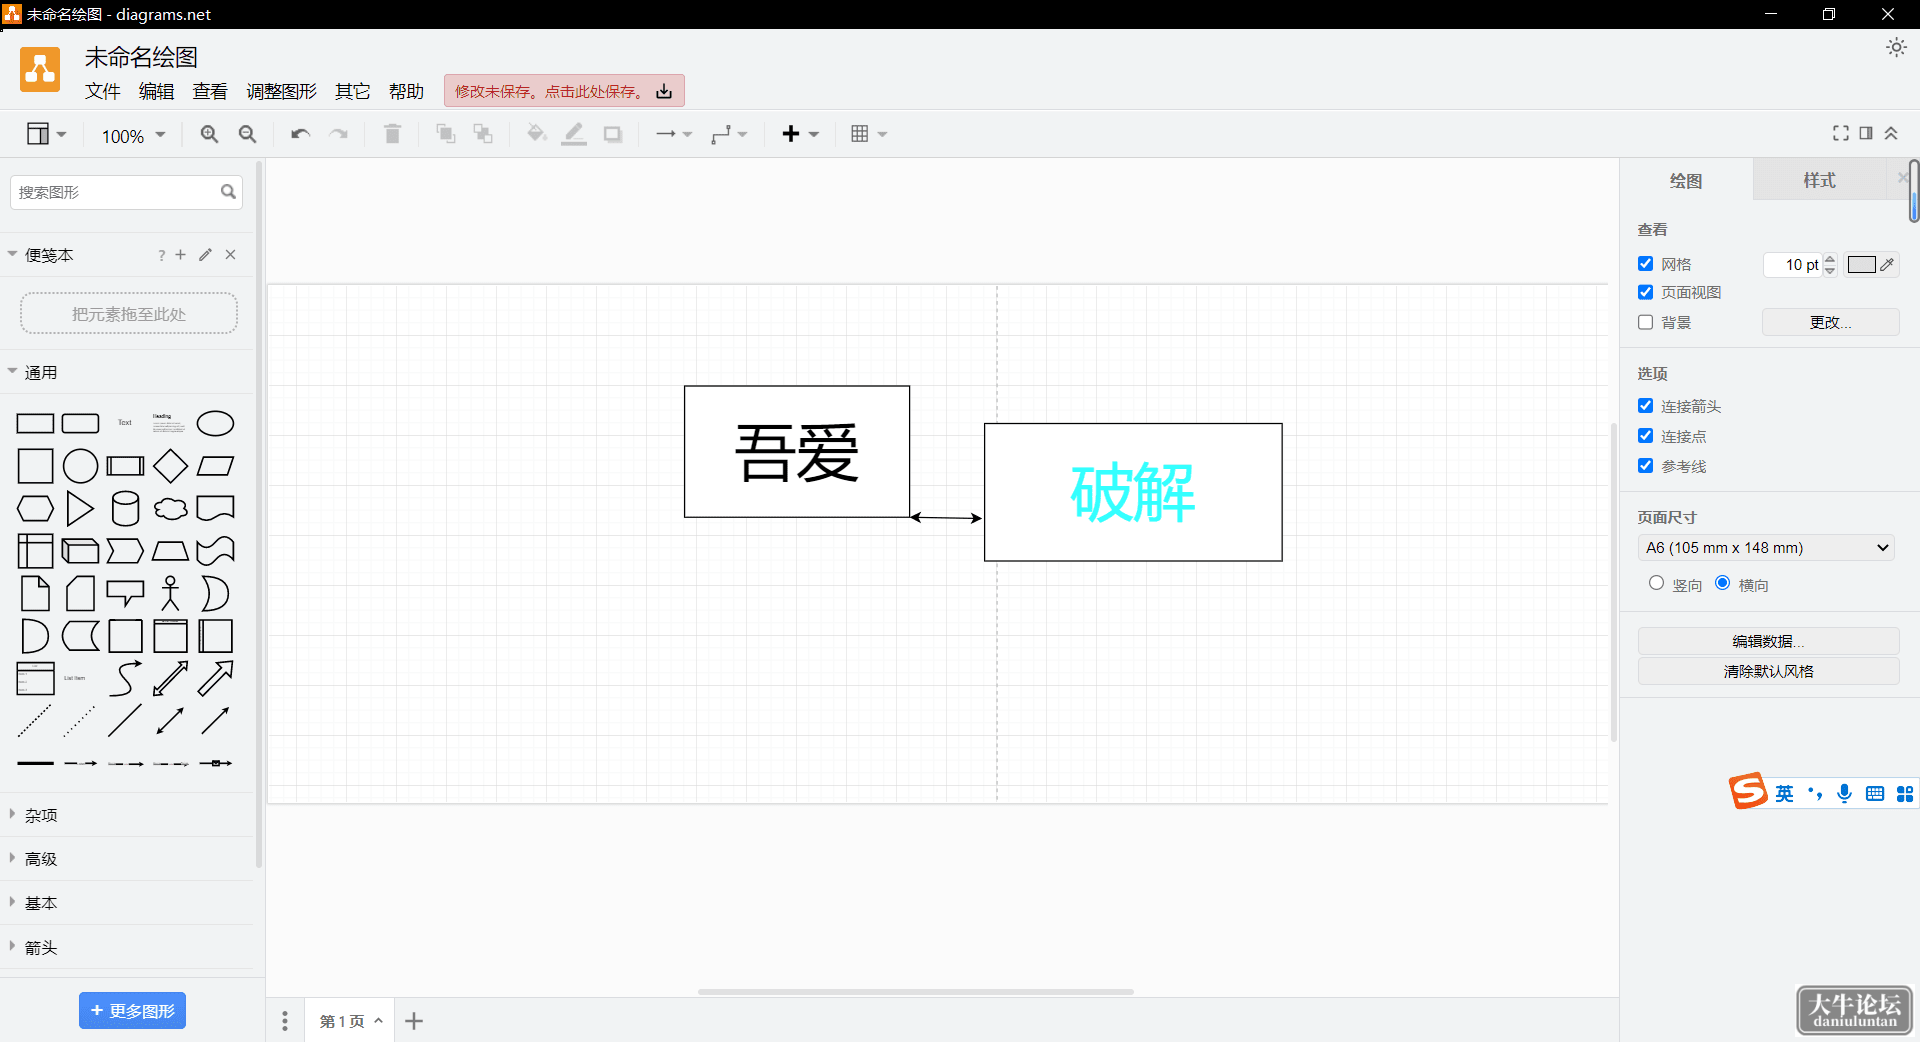Select the cloud shape in the palette
Screen dimensions: 1920x1042
(x=170, y=508)
